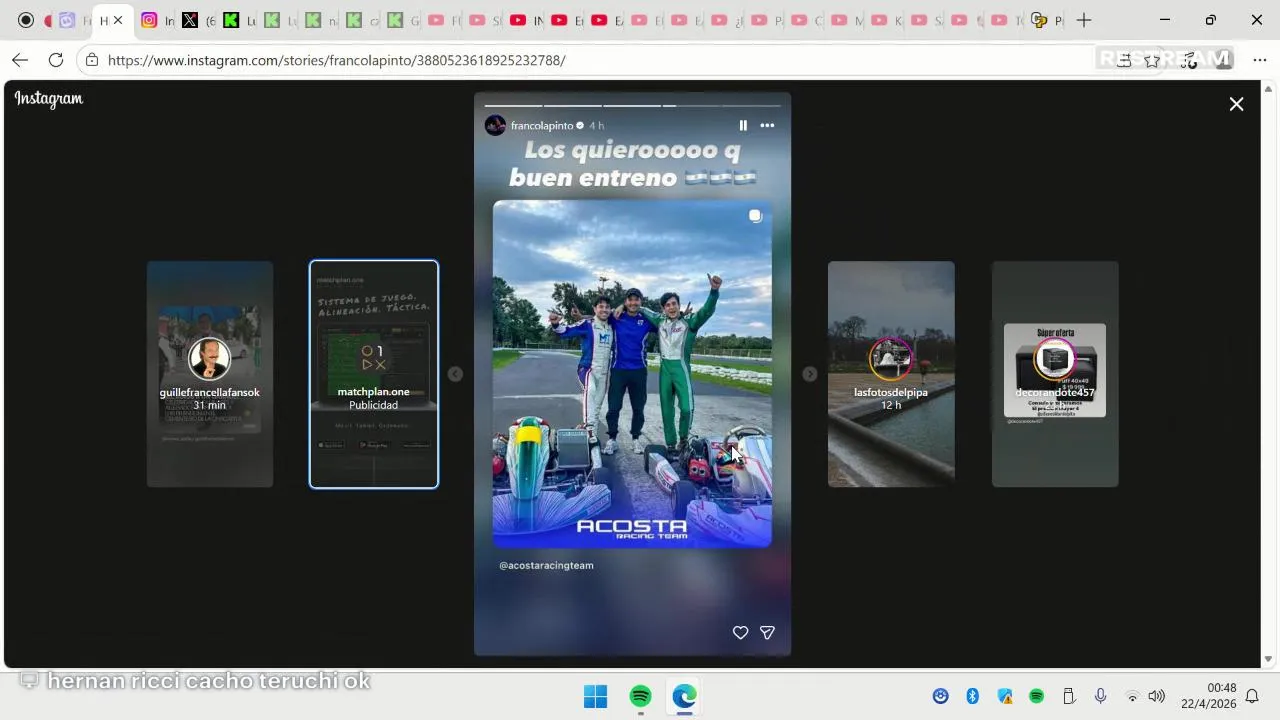Image resolution: width=1280 pixels, height=720 pixels.
Task: Switch to the last tab labeled P
Action: pos(1046,20)
